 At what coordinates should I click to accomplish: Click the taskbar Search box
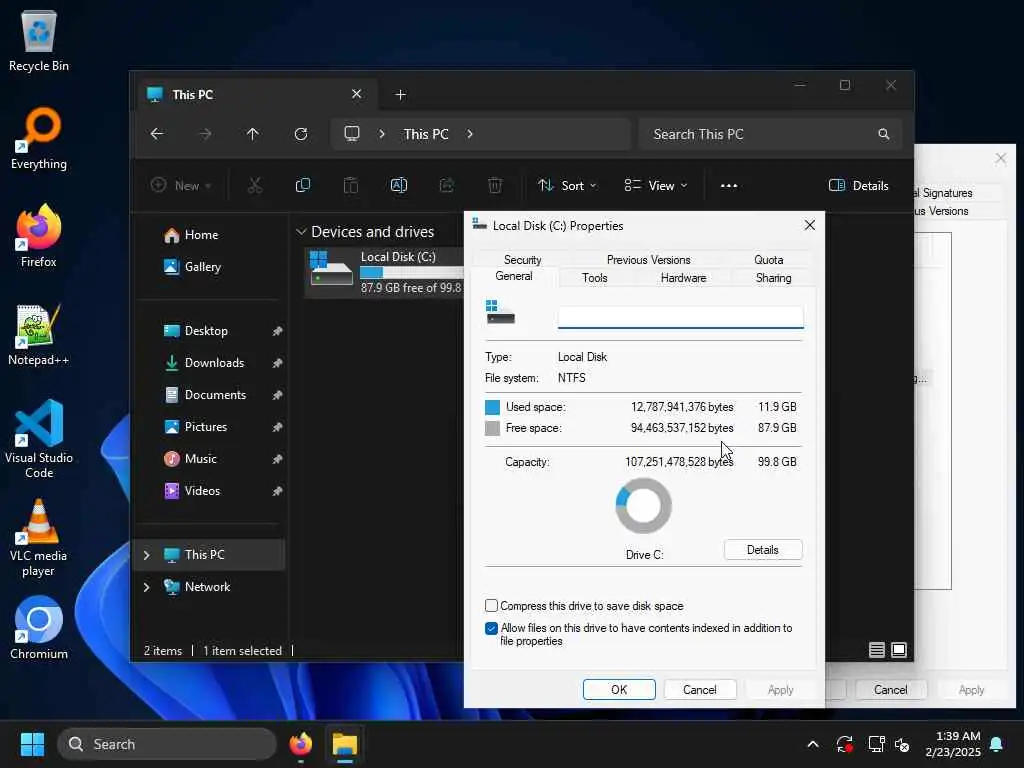(167, 744)
